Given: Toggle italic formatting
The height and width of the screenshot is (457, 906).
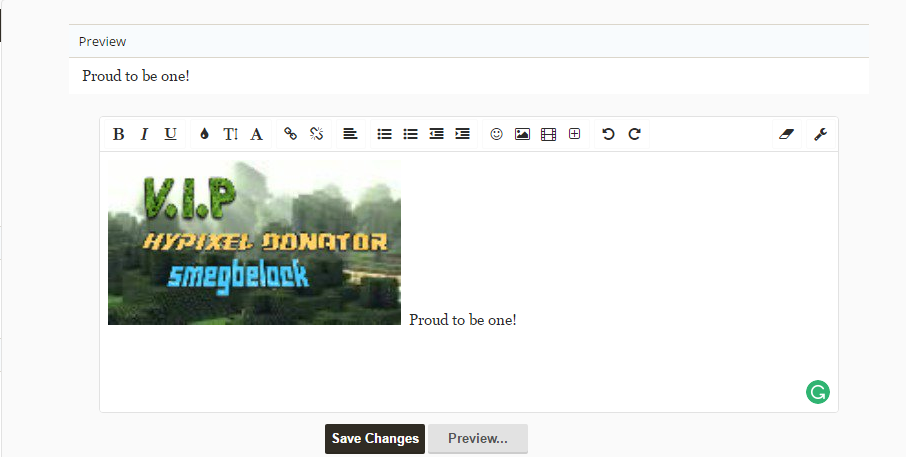Looking at the screenshot, I should (144, 134).
